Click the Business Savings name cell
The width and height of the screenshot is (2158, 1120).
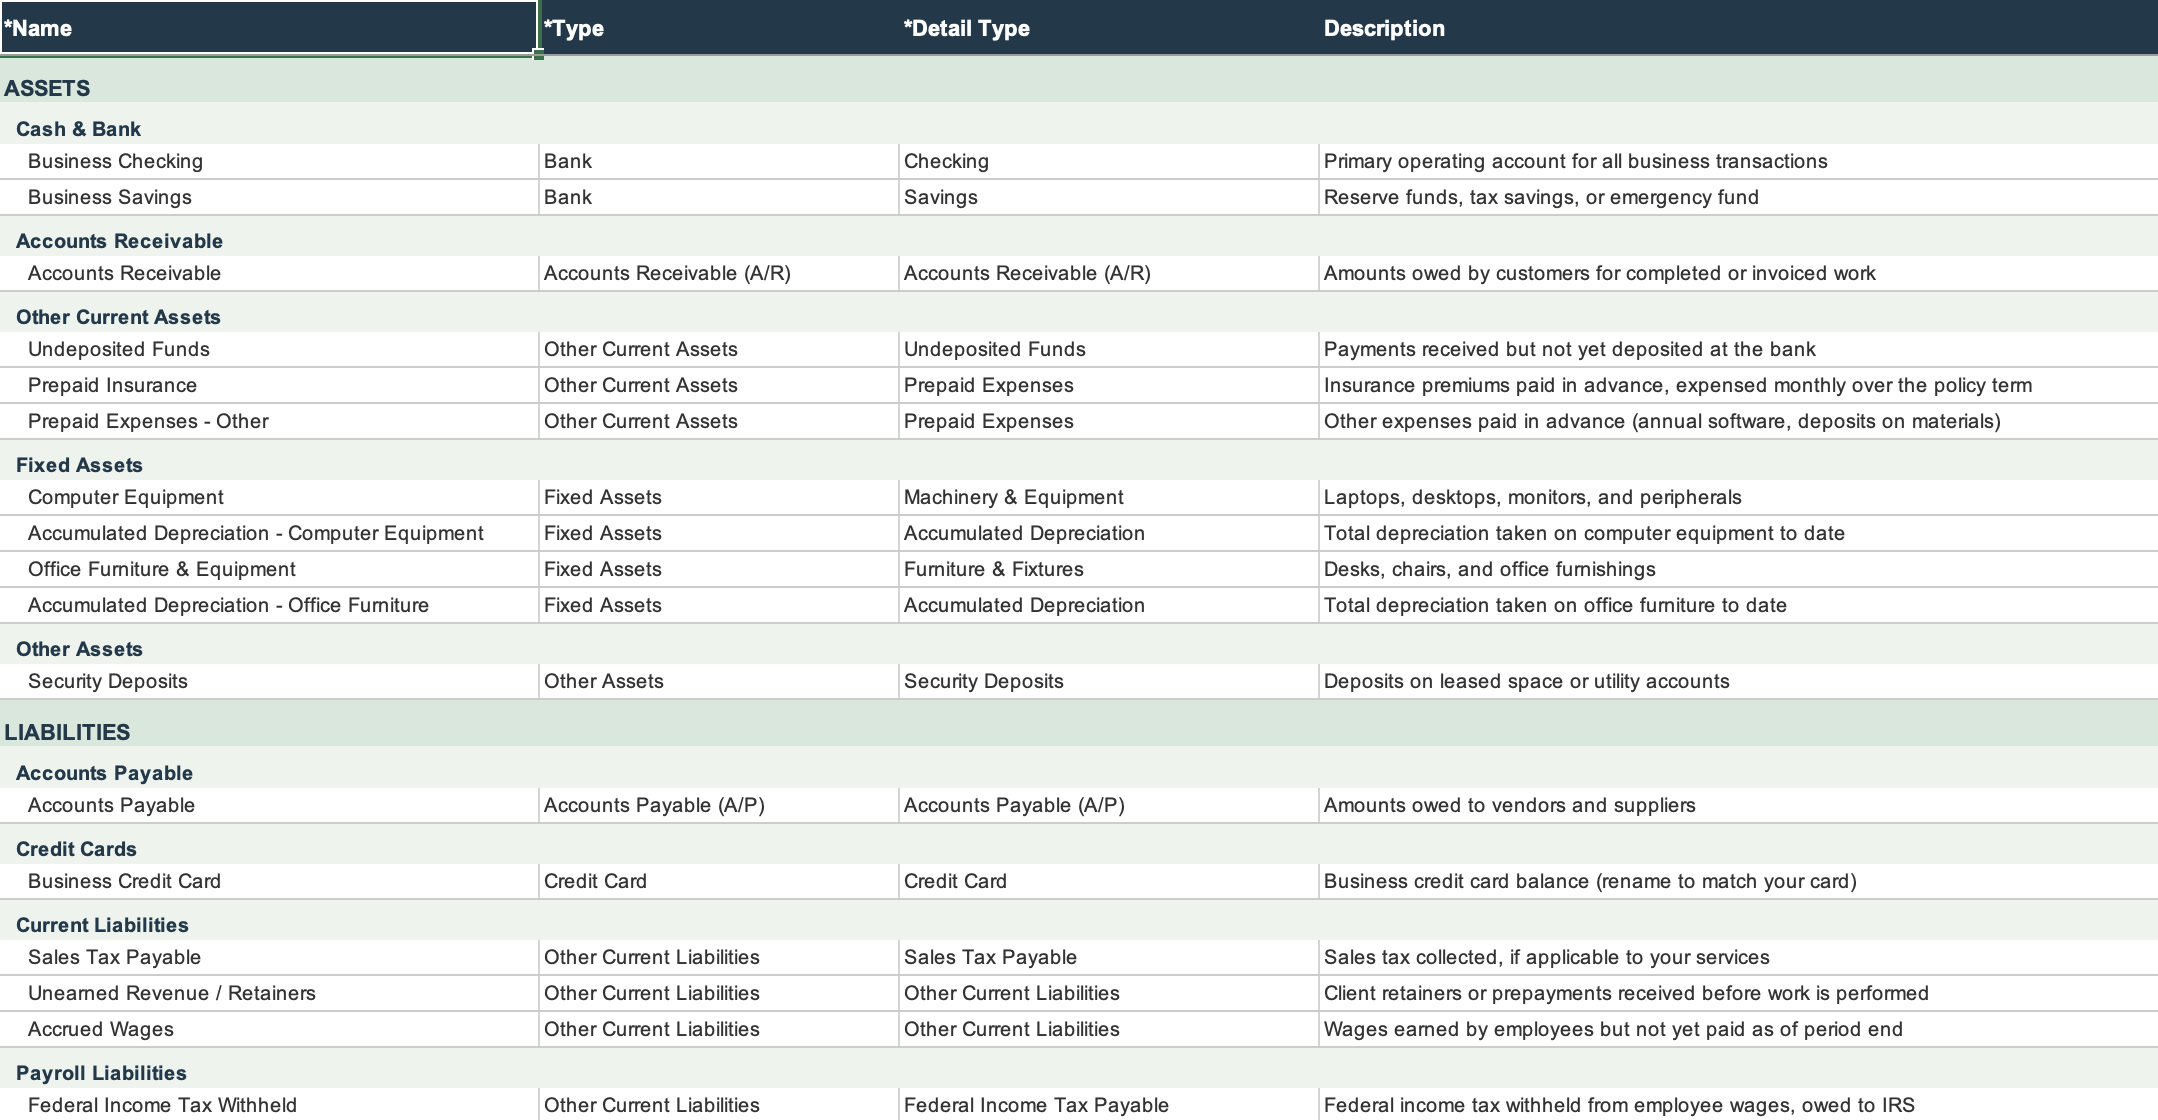269,197
